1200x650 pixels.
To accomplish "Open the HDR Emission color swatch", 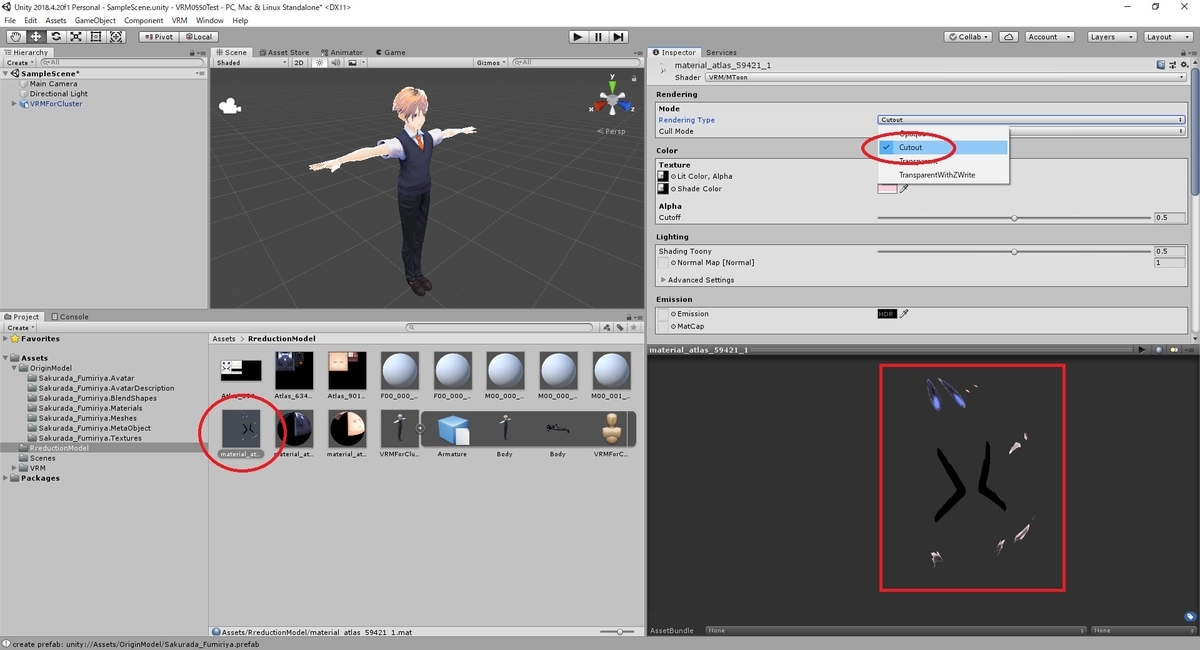I will (x=887, y=313).
